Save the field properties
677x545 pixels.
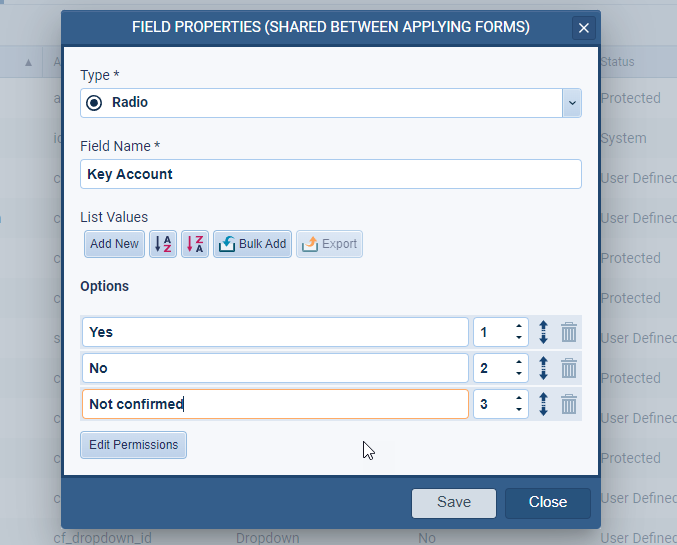tap(453, 502)
